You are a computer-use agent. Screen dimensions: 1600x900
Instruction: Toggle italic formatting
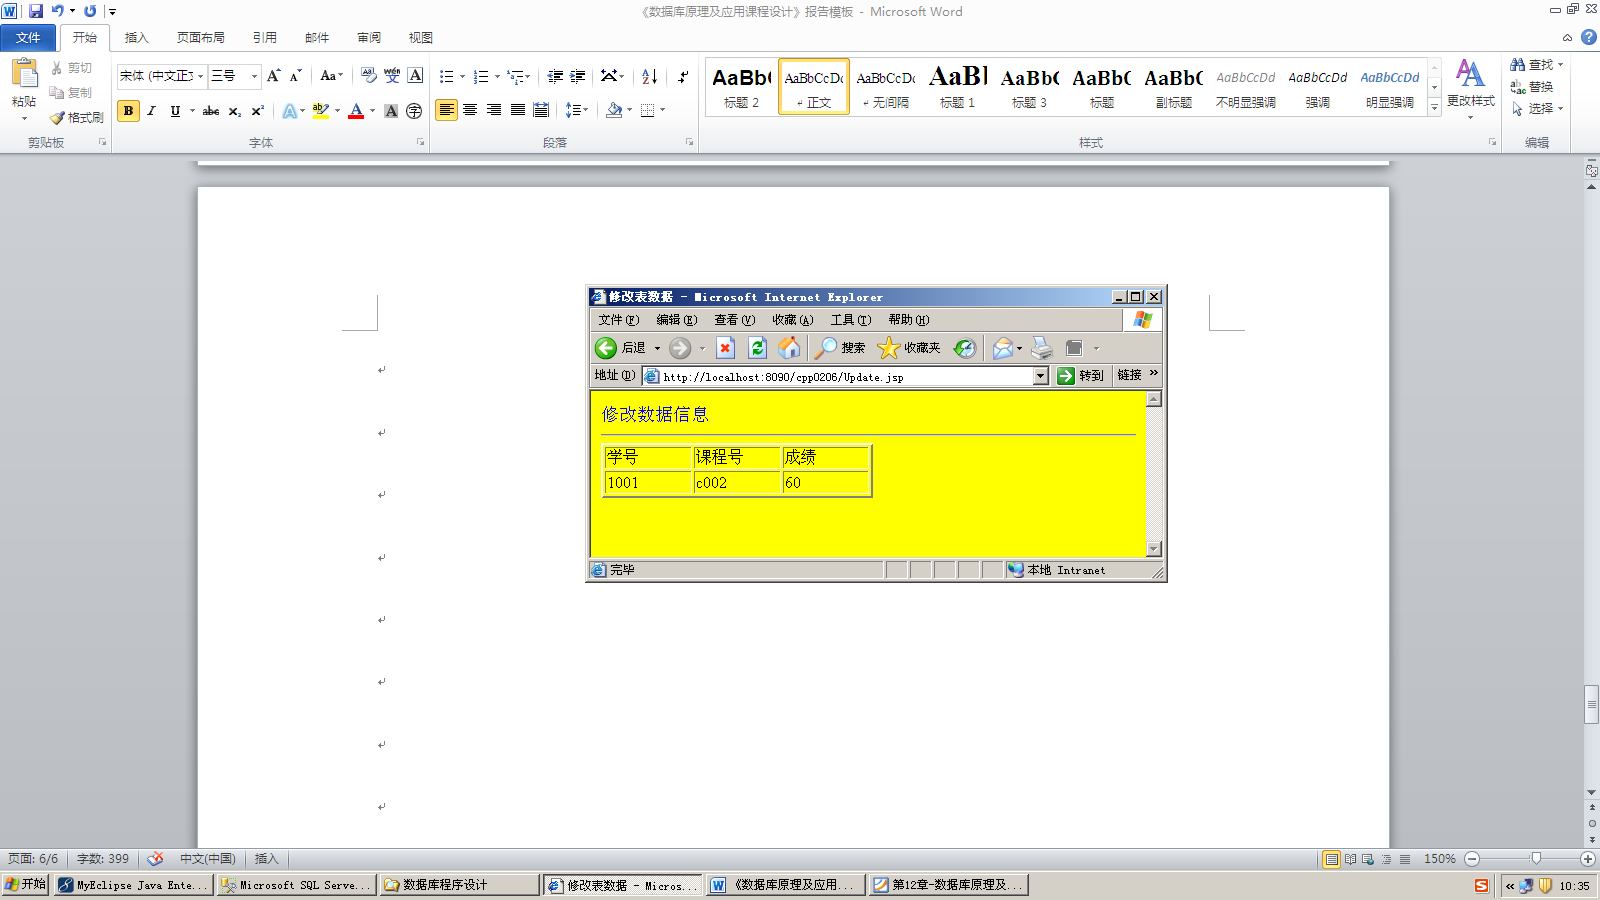click(152, 111)
